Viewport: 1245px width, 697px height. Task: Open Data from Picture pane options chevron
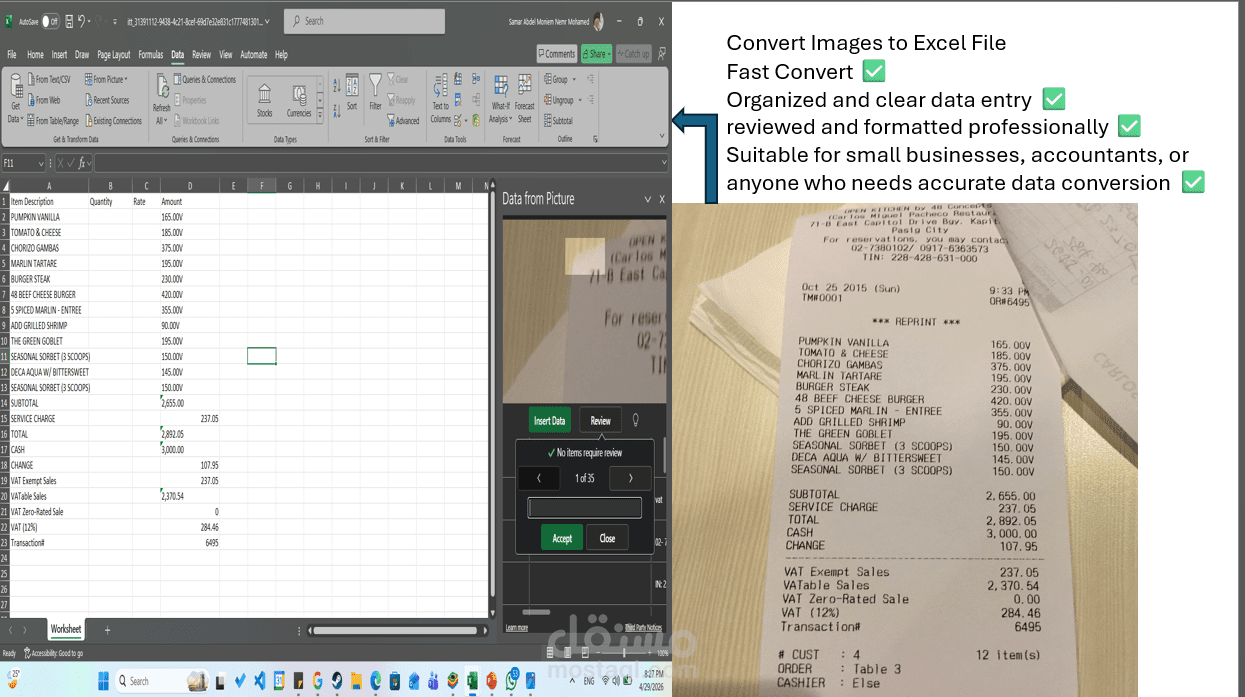coord(647,199)
